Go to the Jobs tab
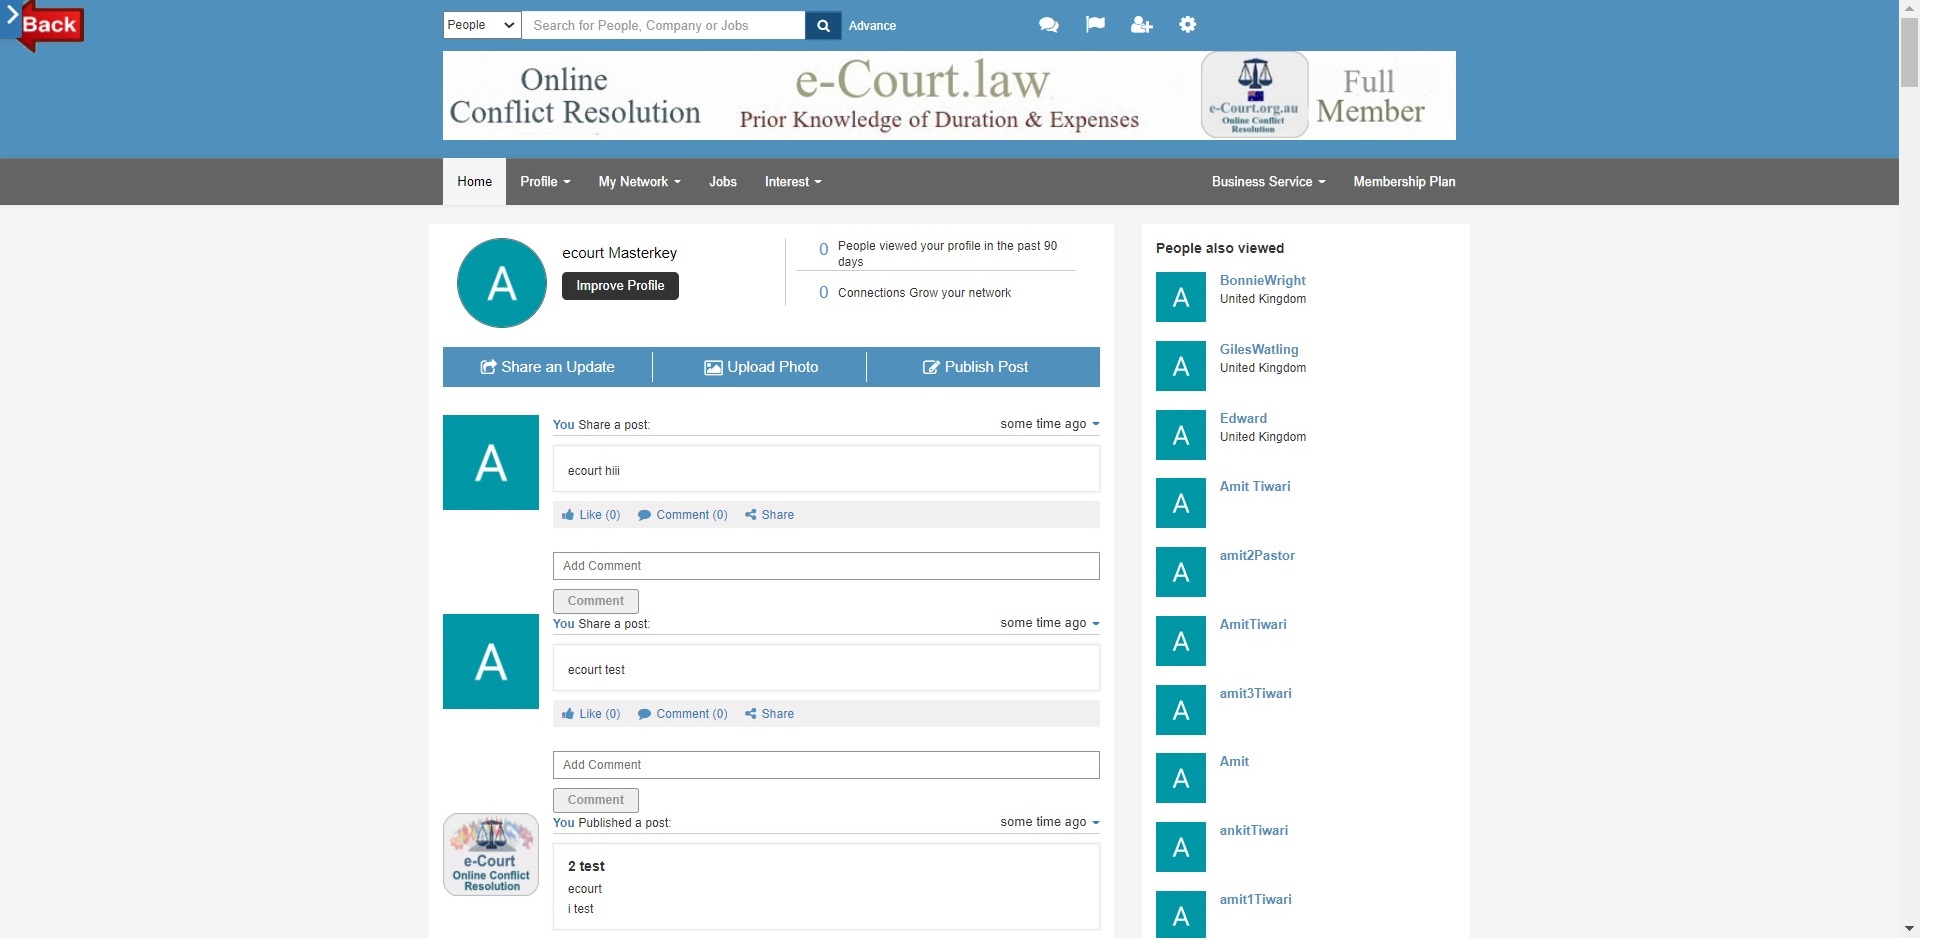1934x940 pixels. point(722,182)
